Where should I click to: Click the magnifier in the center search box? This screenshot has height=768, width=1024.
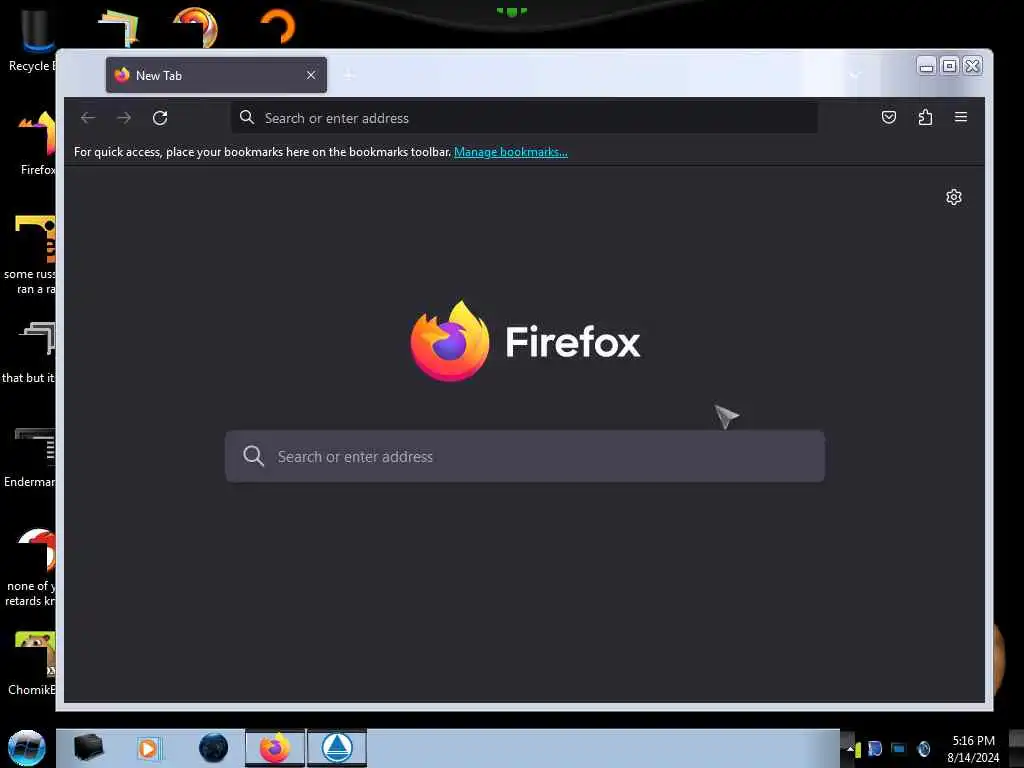253,456
